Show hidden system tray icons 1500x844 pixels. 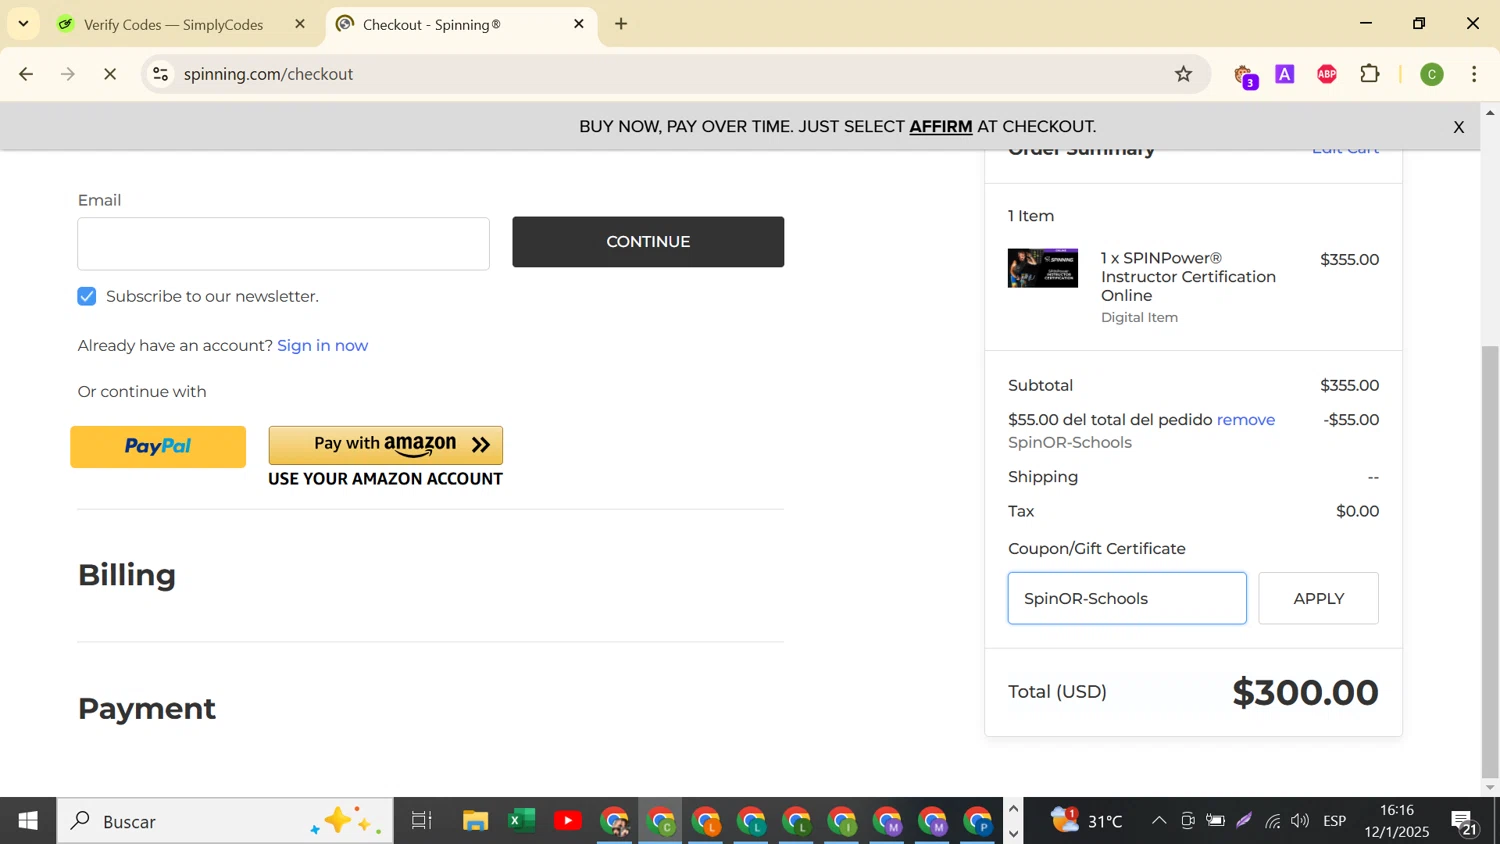[1159, 821]
